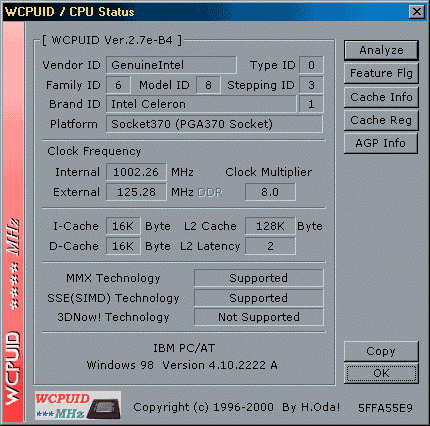The height and width of the screenshot is (426, 430).
Task: Click the 3DNow! Not Supported field
Action: 259,317
